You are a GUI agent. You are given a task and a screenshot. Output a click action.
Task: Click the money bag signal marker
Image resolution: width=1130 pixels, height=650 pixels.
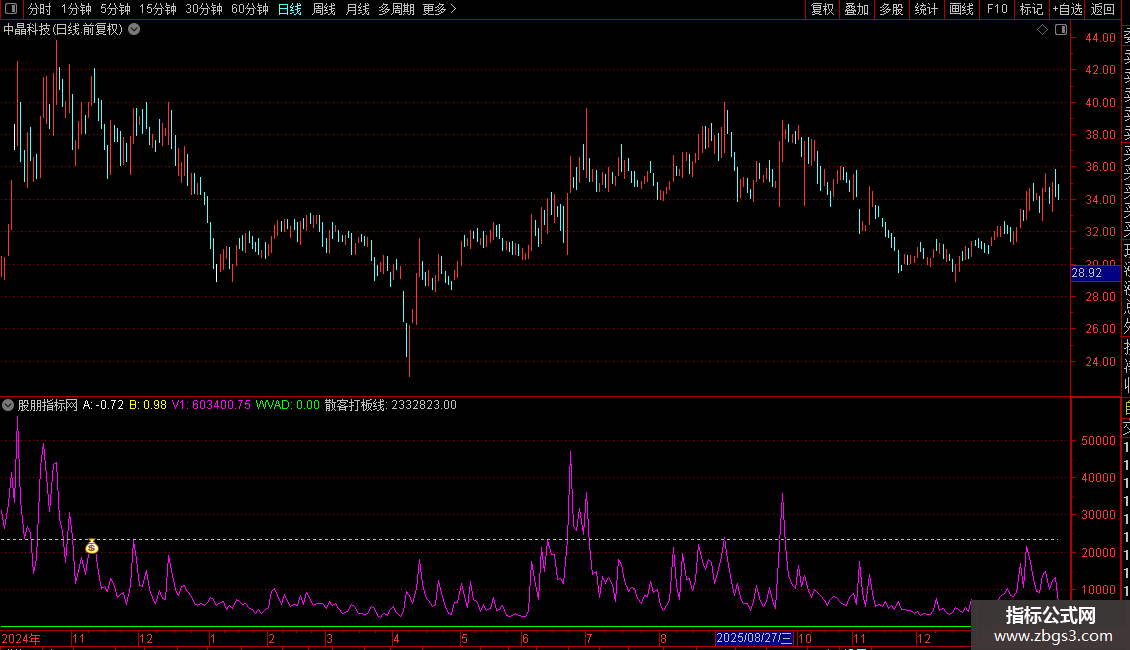[x=92, y=547]
